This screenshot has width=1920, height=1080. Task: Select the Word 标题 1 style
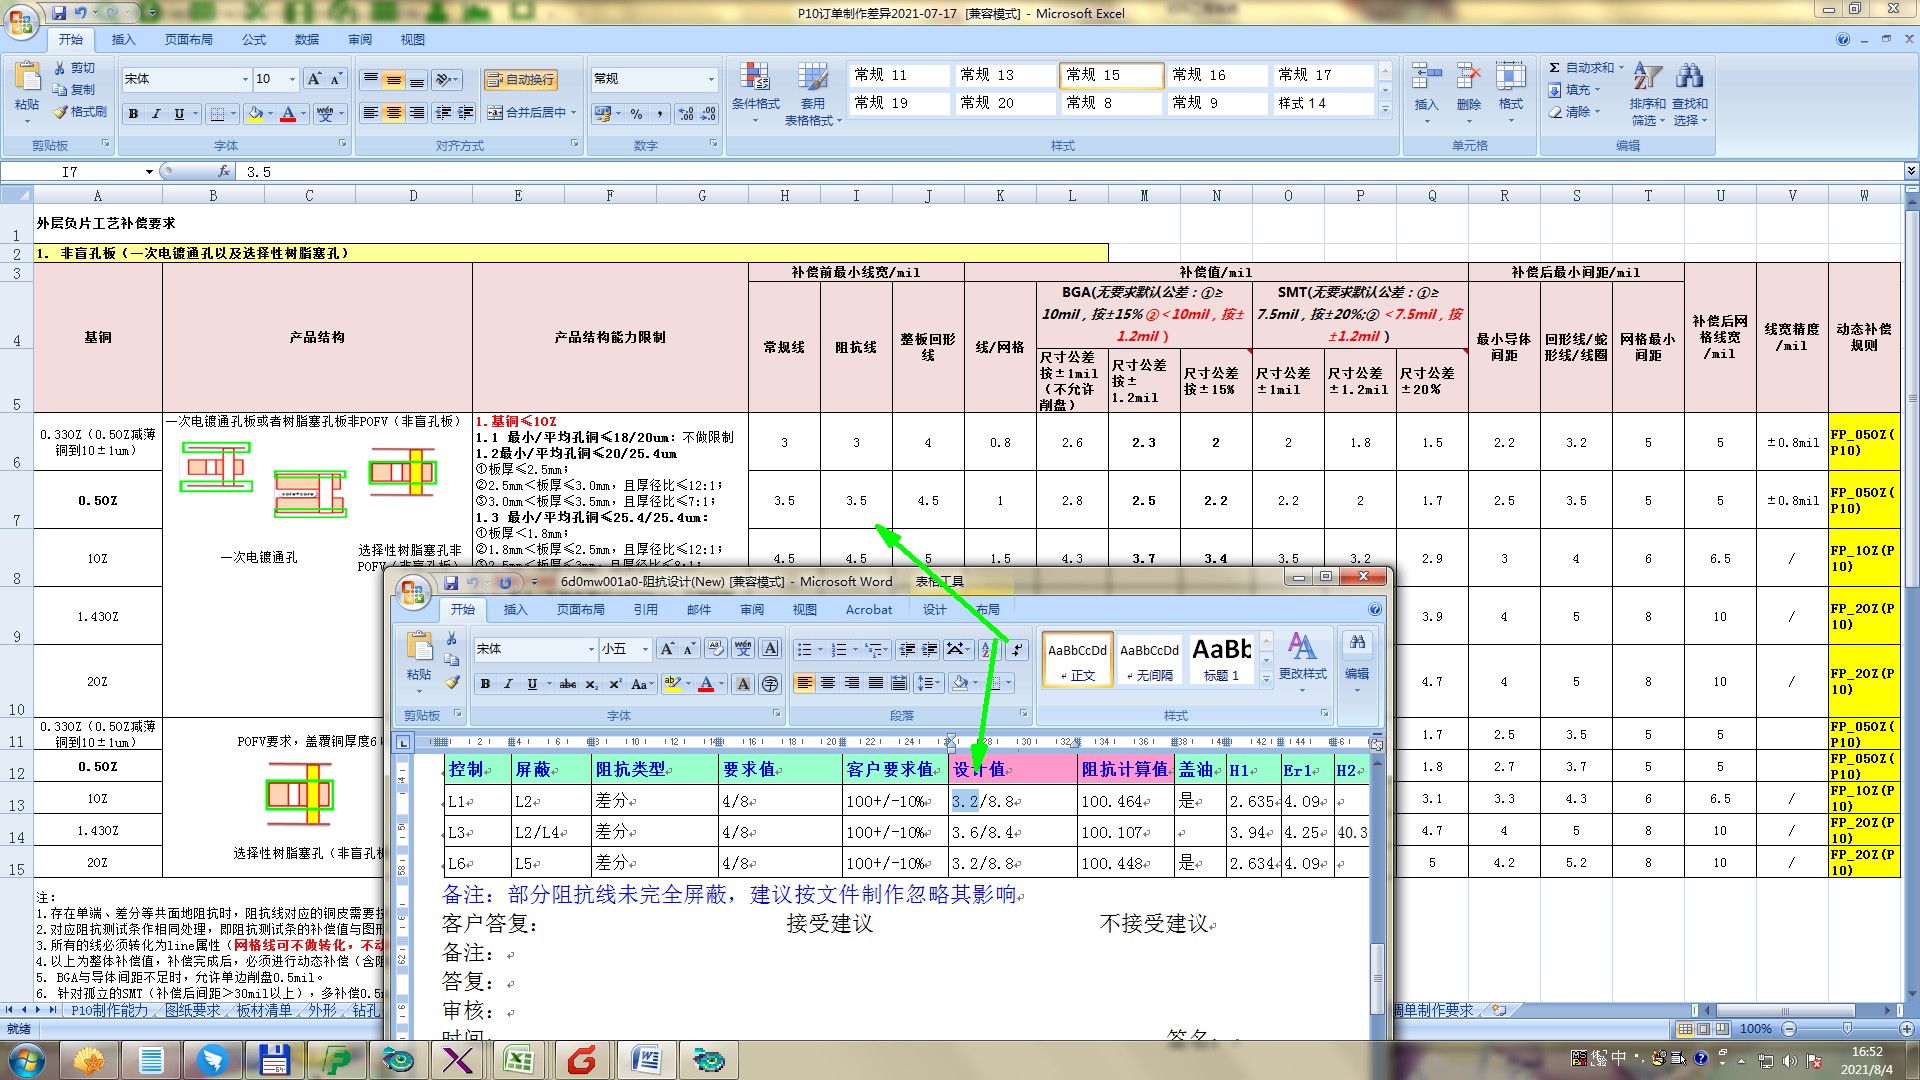point(1221,660)
